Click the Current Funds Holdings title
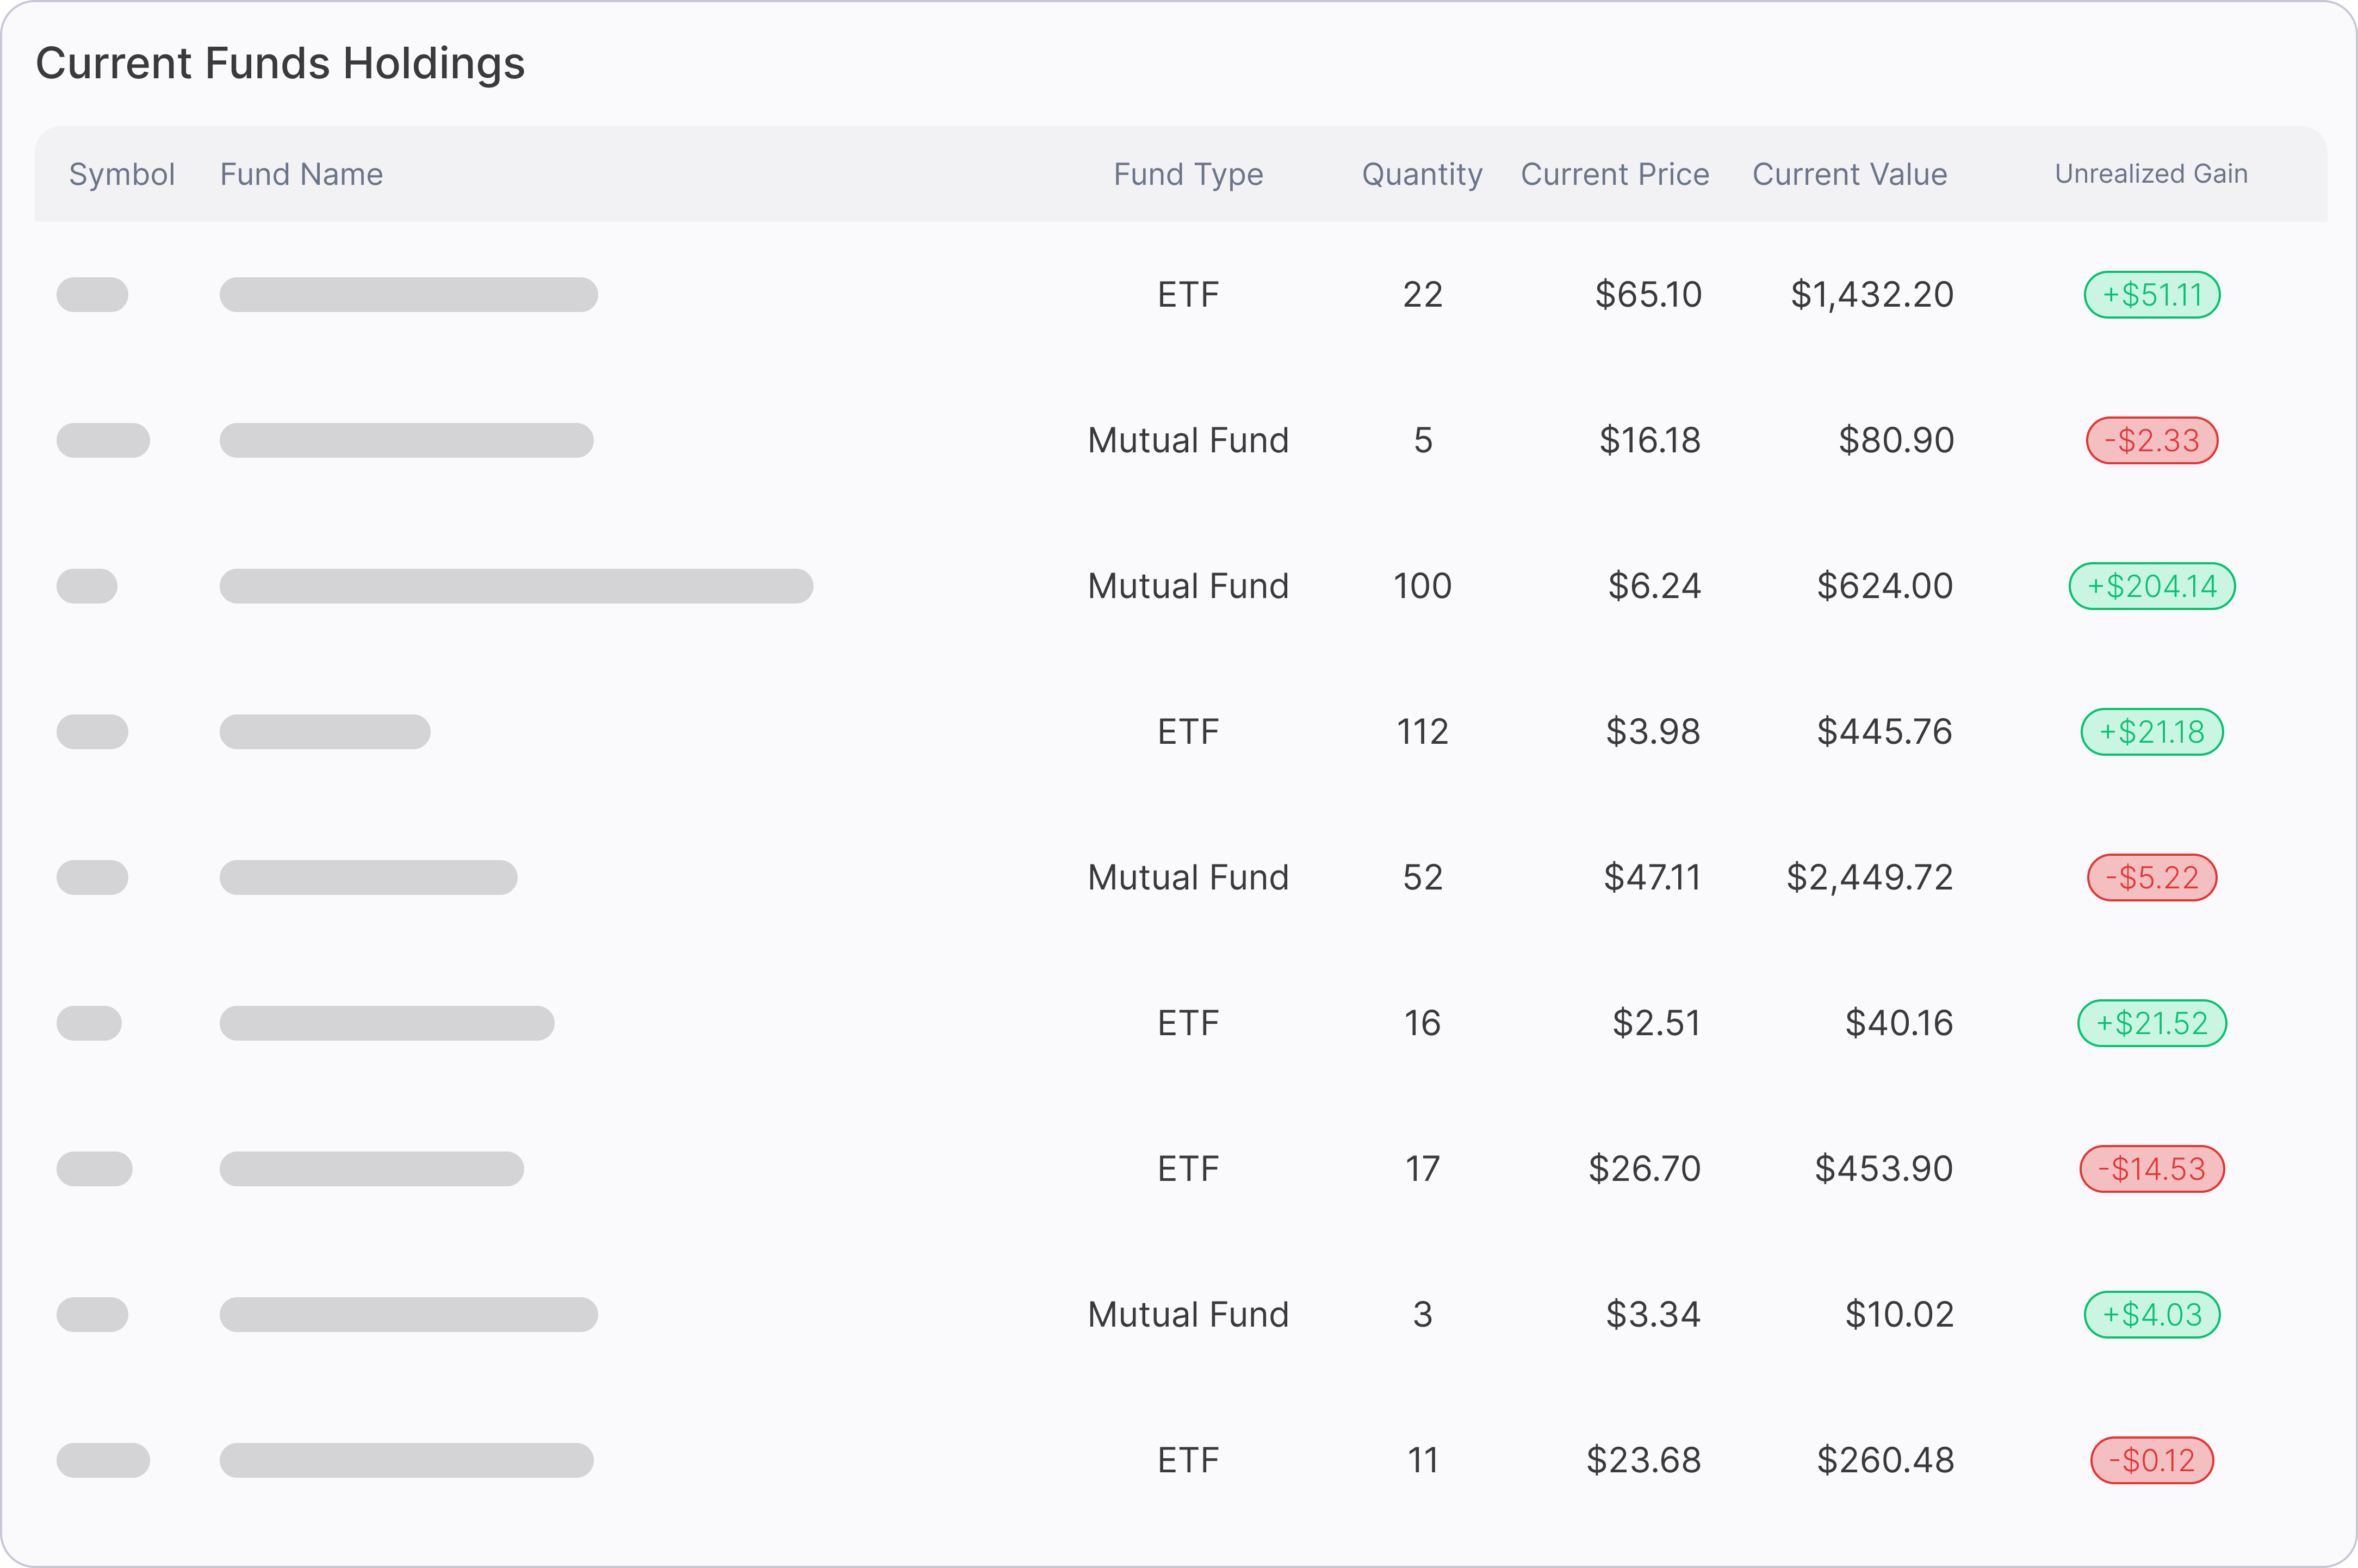 pos(280,63)
